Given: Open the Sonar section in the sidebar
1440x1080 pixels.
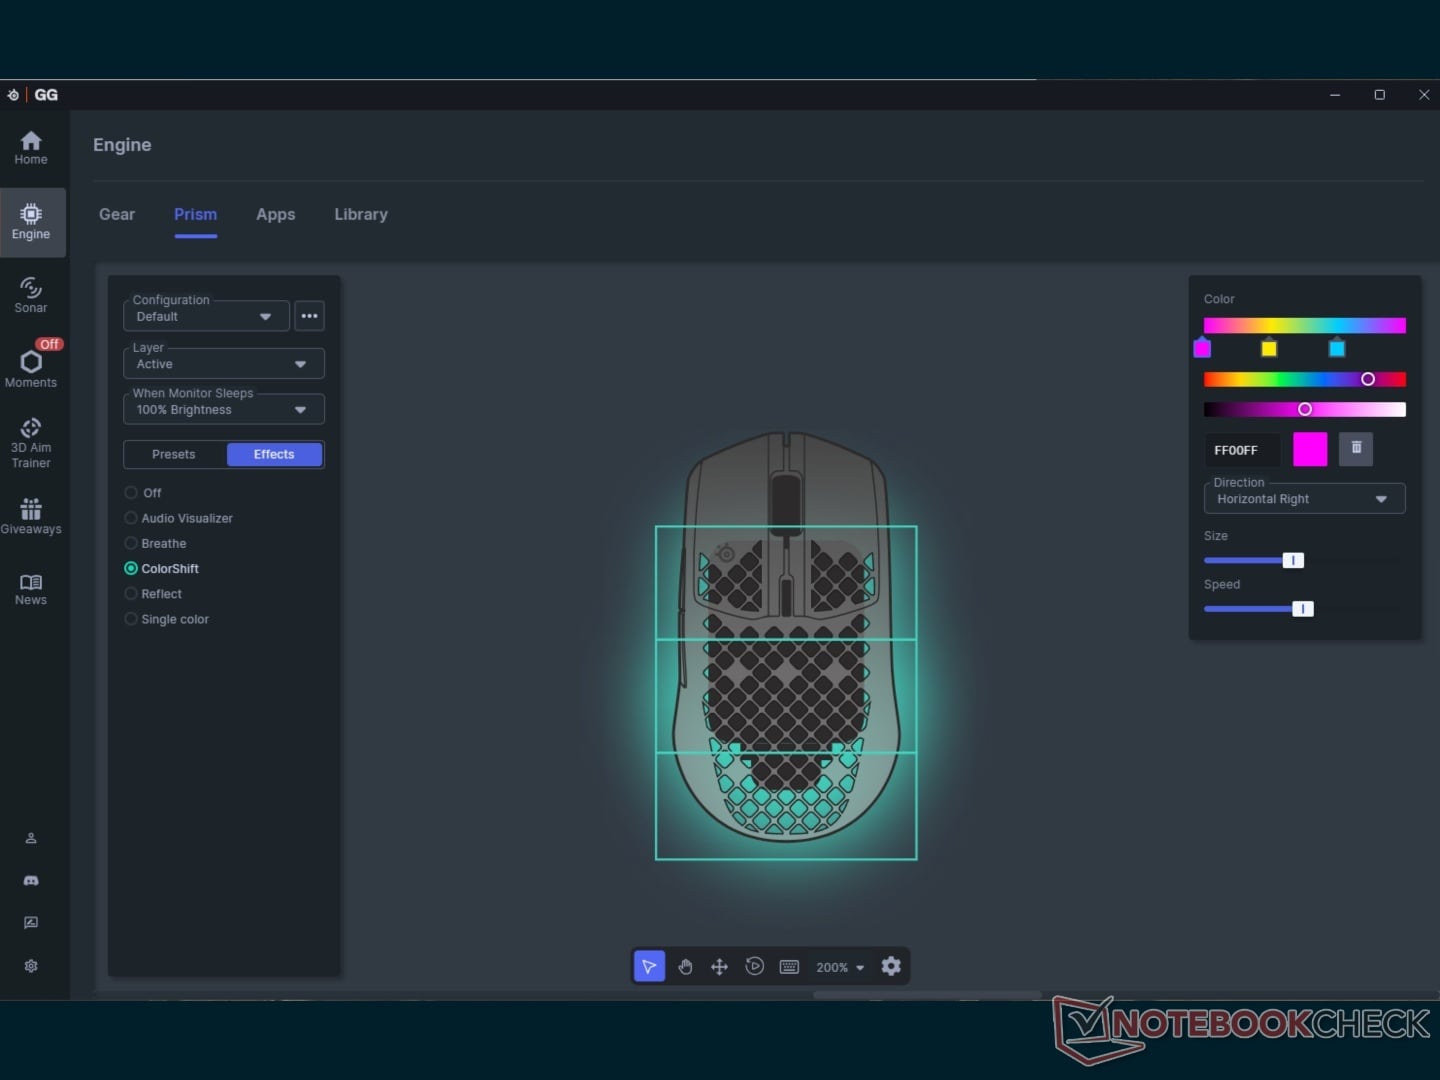Looking at the screenshot, I should click(31, 295).
